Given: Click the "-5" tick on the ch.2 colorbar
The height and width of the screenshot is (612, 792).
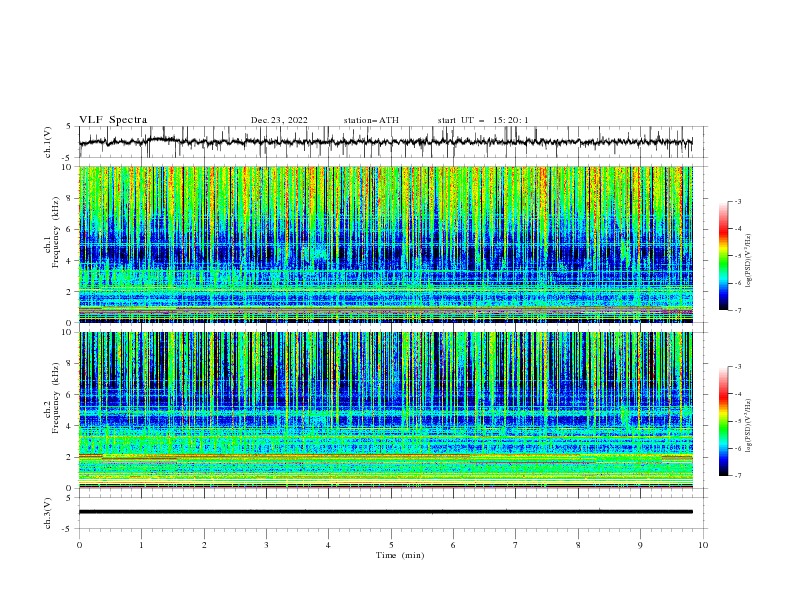Looking at the screenshot, I should pyautogui.click(x=738, y=421).
